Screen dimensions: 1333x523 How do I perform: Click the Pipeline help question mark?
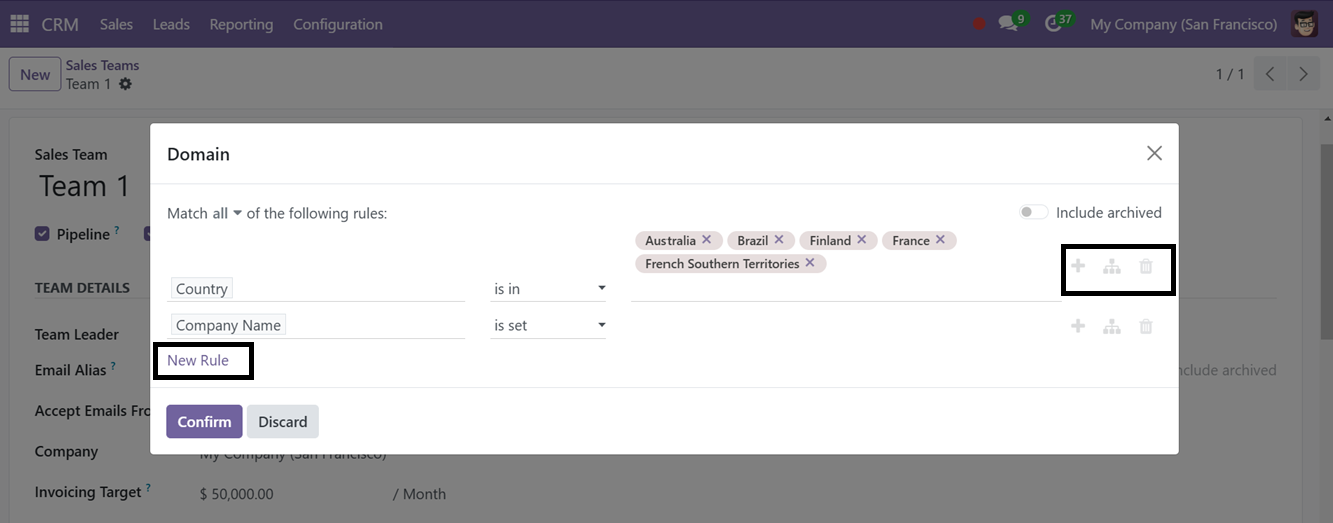click(117, 230)
